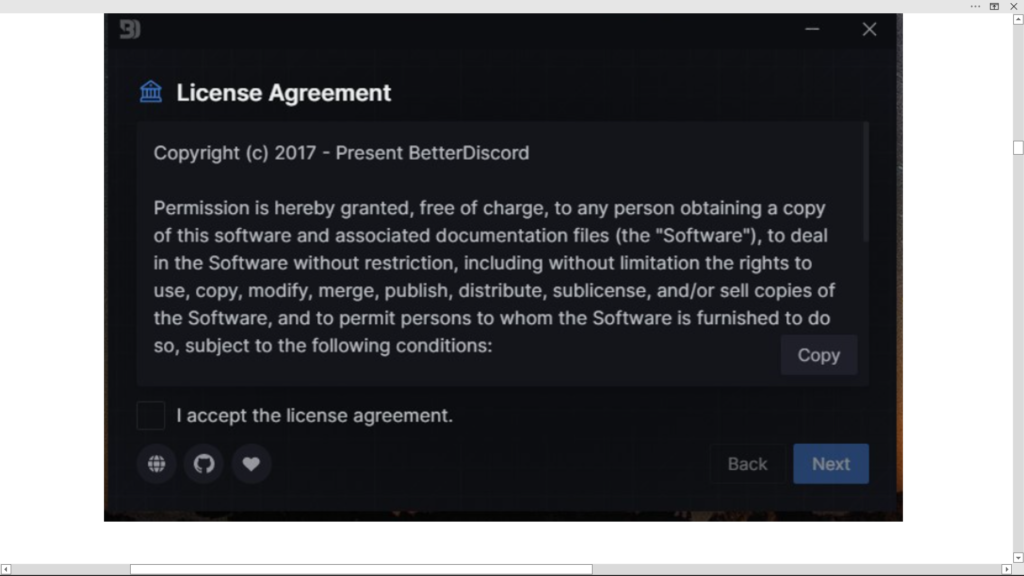
Task: Open the globe website icon
Action: click(157, 464)
